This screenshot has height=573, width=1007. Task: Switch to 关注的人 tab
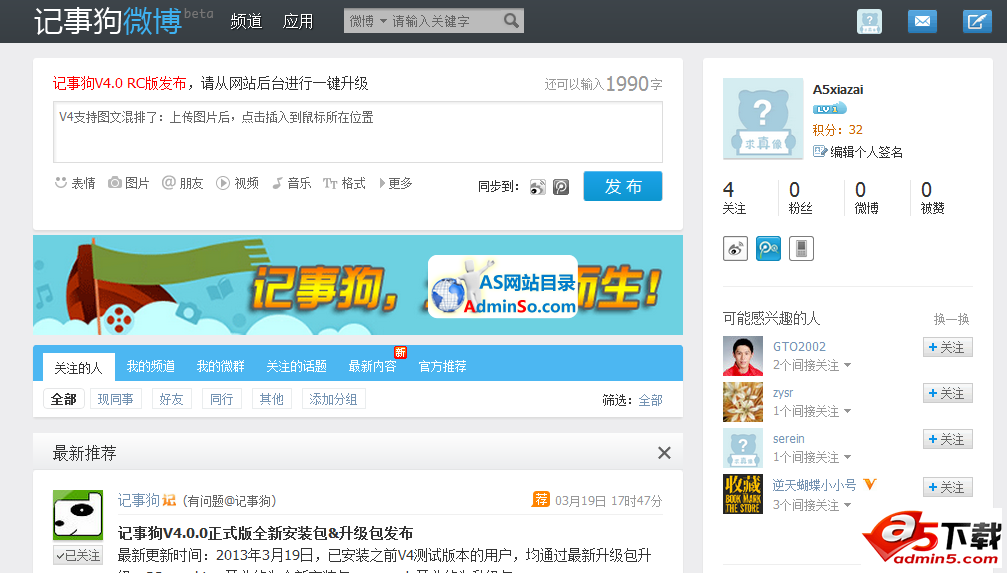(x=78, y=367)
